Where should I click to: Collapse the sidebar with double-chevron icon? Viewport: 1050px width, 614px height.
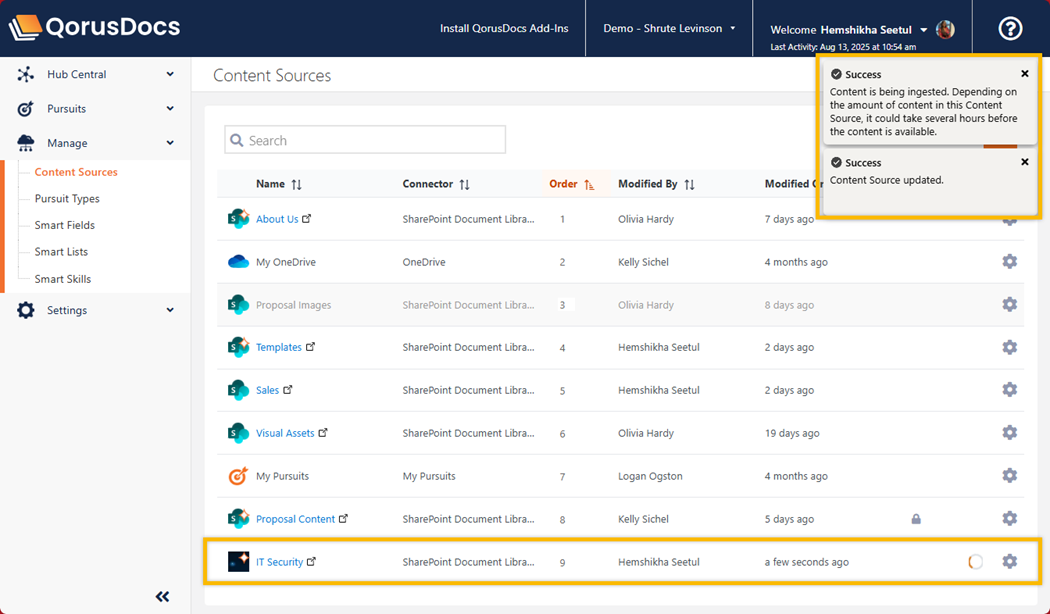pos(163,597)
